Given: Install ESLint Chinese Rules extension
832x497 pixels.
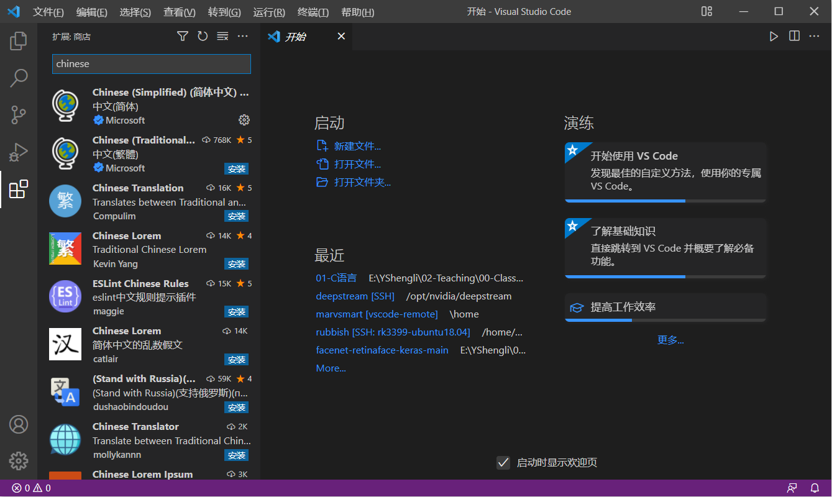Looking at the screenshot, I should tap(236, 311).
